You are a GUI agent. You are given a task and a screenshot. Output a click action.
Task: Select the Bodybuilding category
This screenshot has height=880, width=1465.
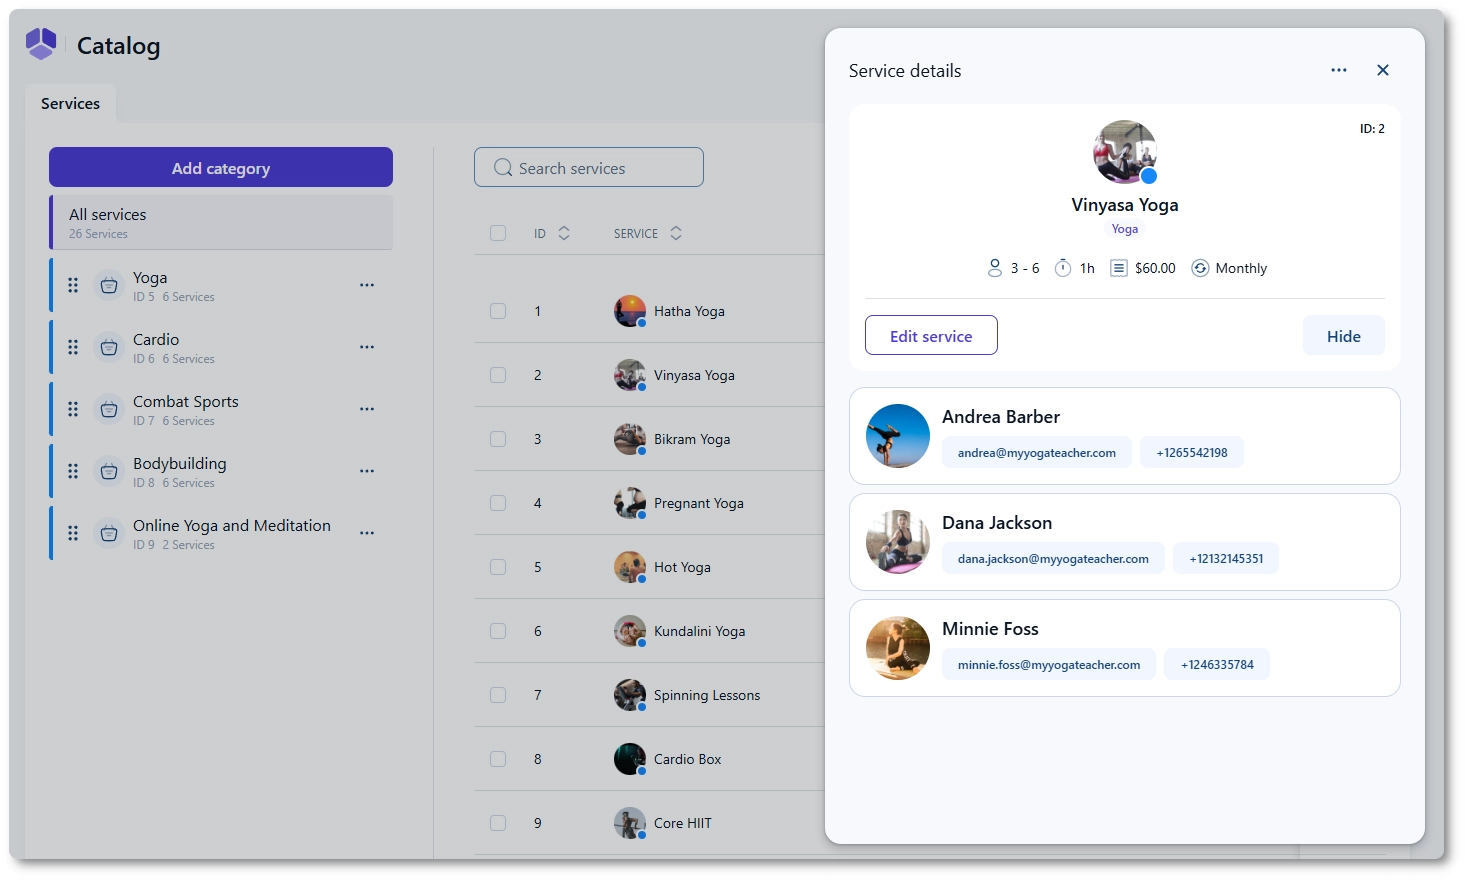coord(222,471)
